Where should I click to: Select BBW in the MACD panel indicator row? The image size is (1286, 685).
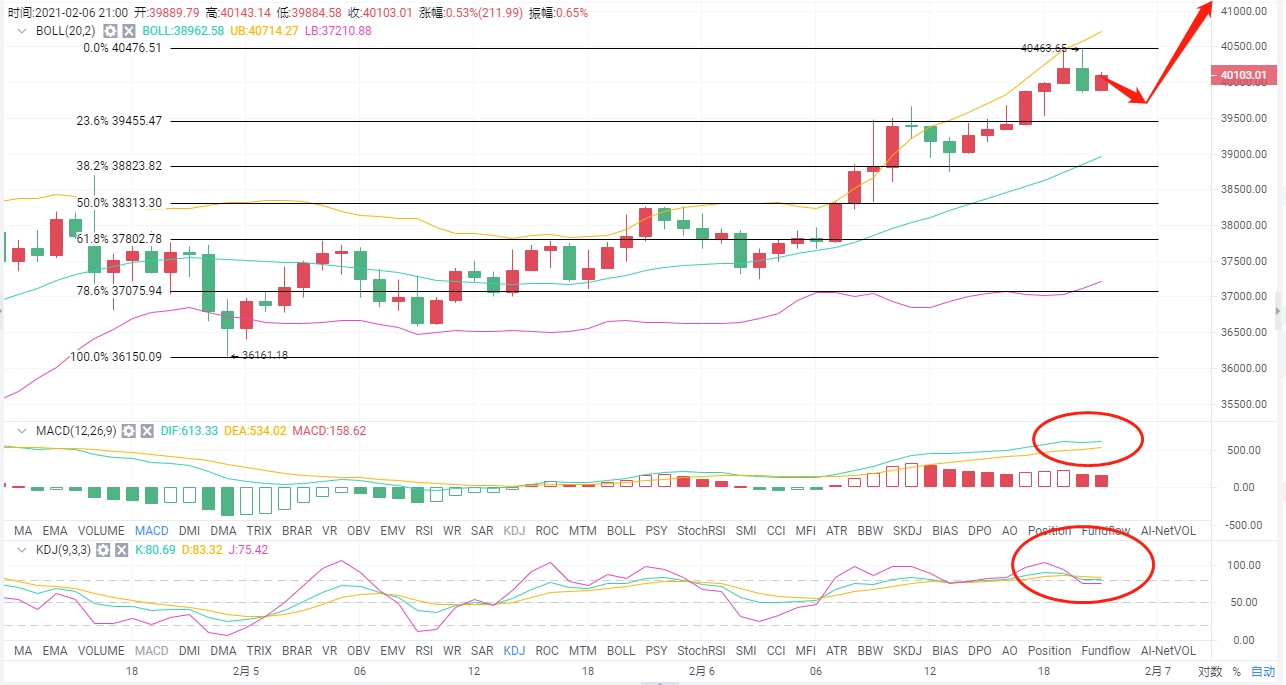871,530
